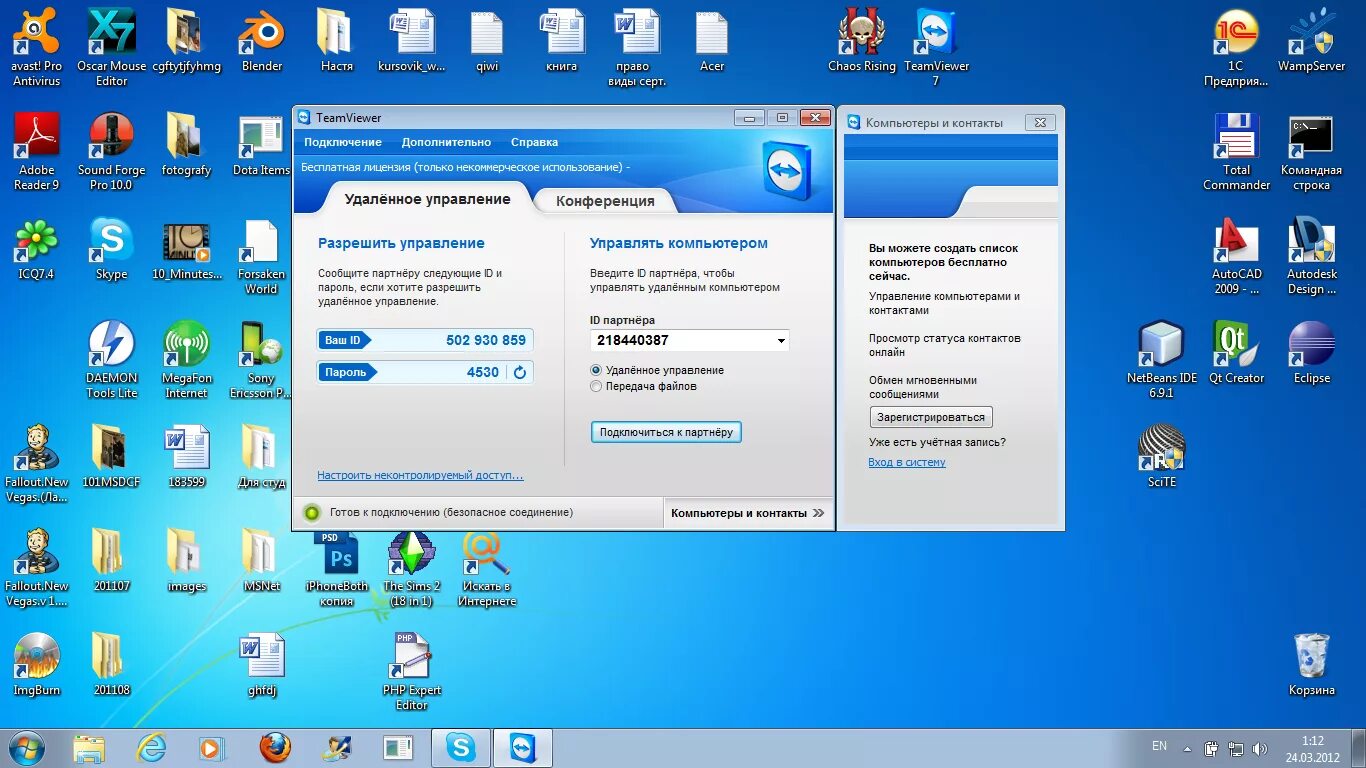
Task: Launch Blender from the desktop
Action: pyautogui.click(x=261, y=40)
